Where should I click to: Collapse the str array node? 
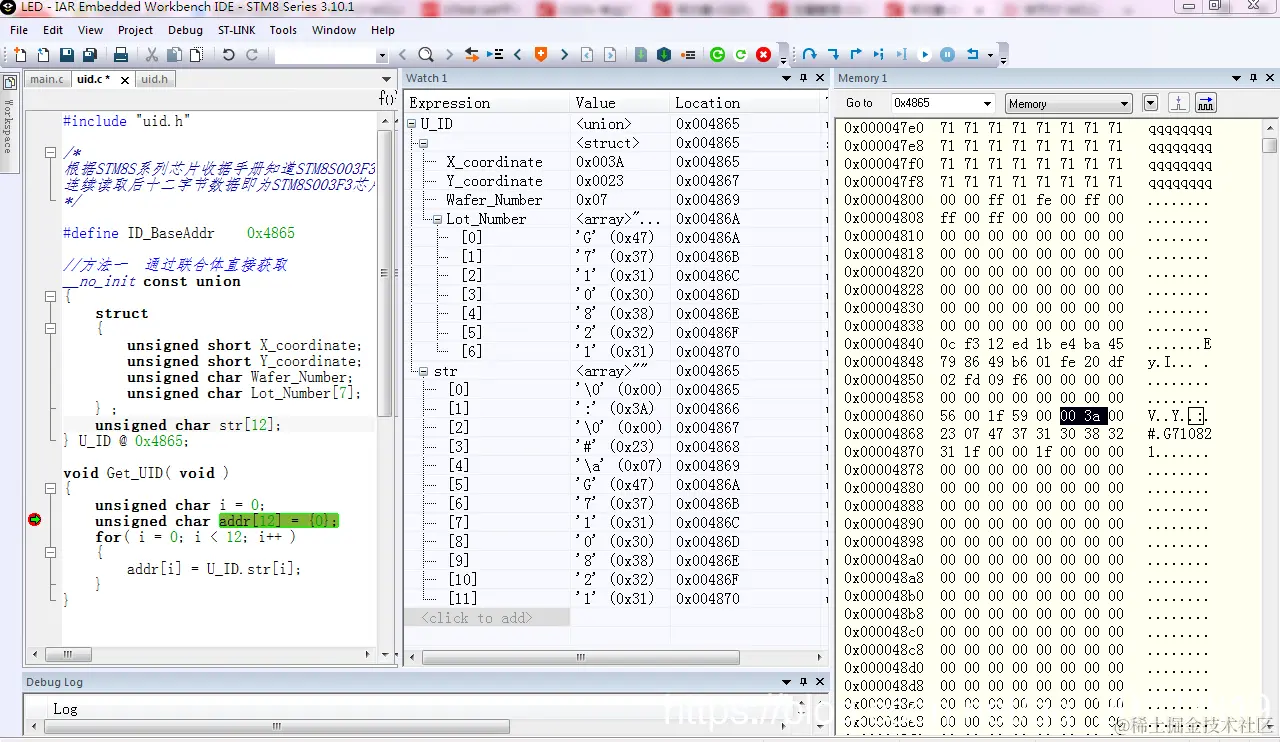(424, 371)
